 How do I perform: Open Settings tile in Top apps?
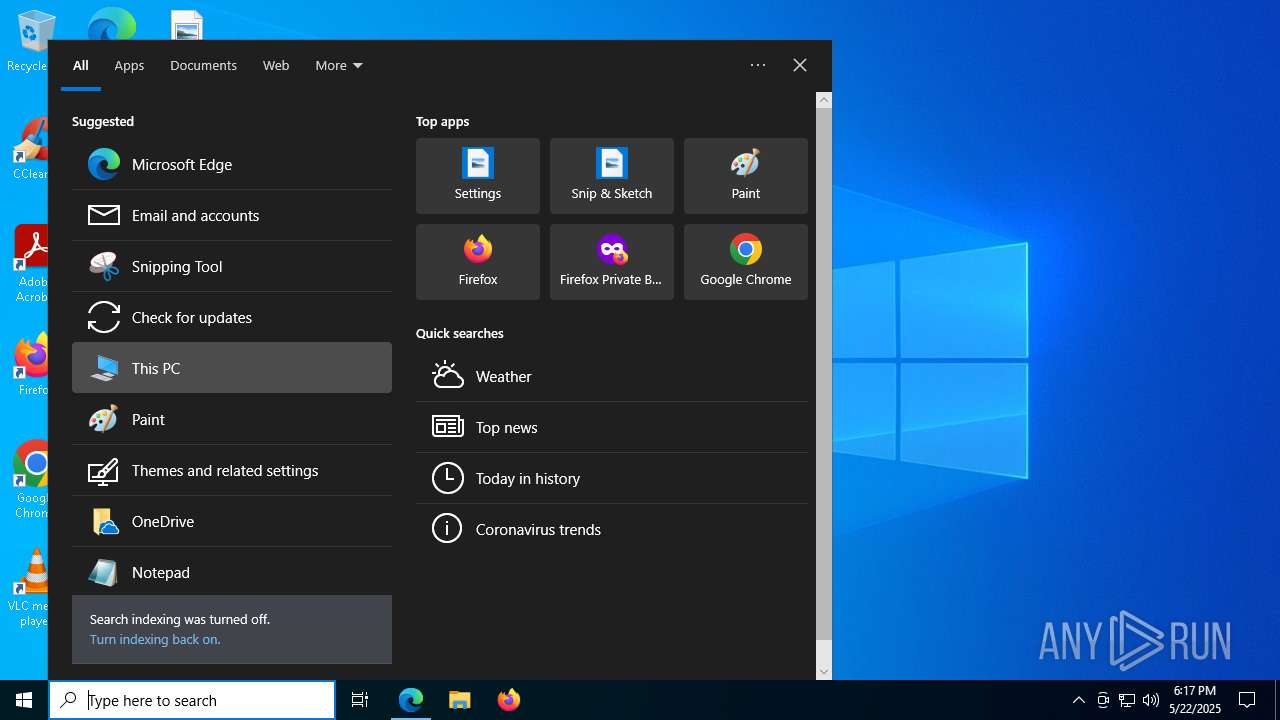click(x=478, y=176)
